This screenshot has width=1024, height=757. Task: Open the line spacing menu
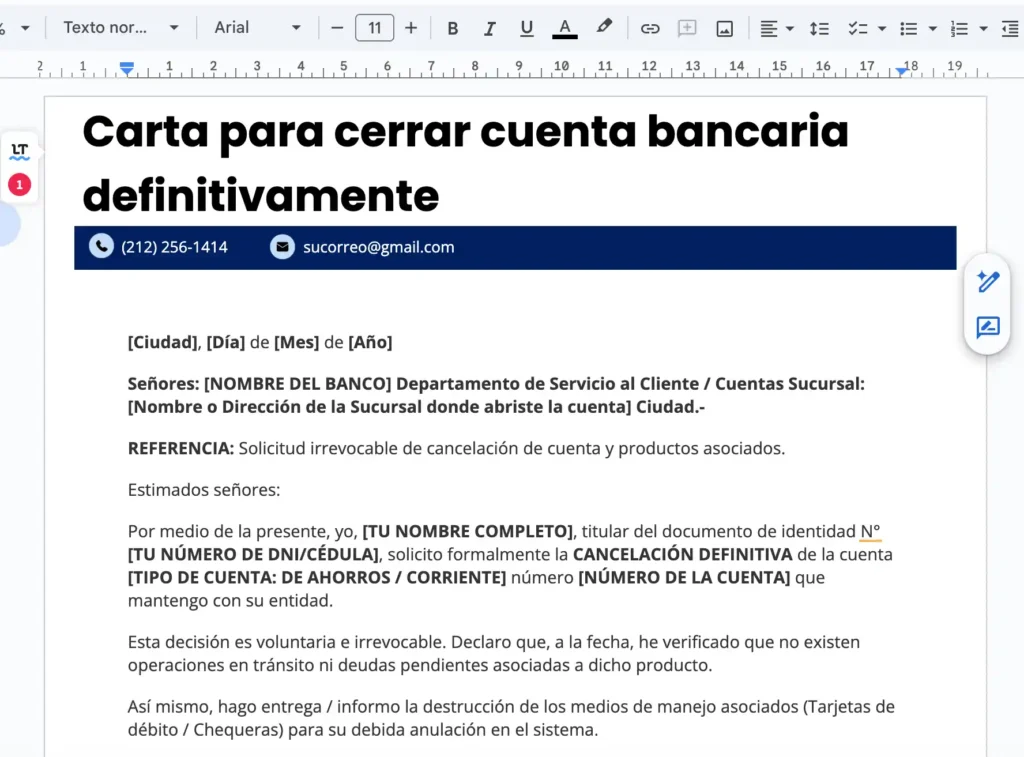820,27
